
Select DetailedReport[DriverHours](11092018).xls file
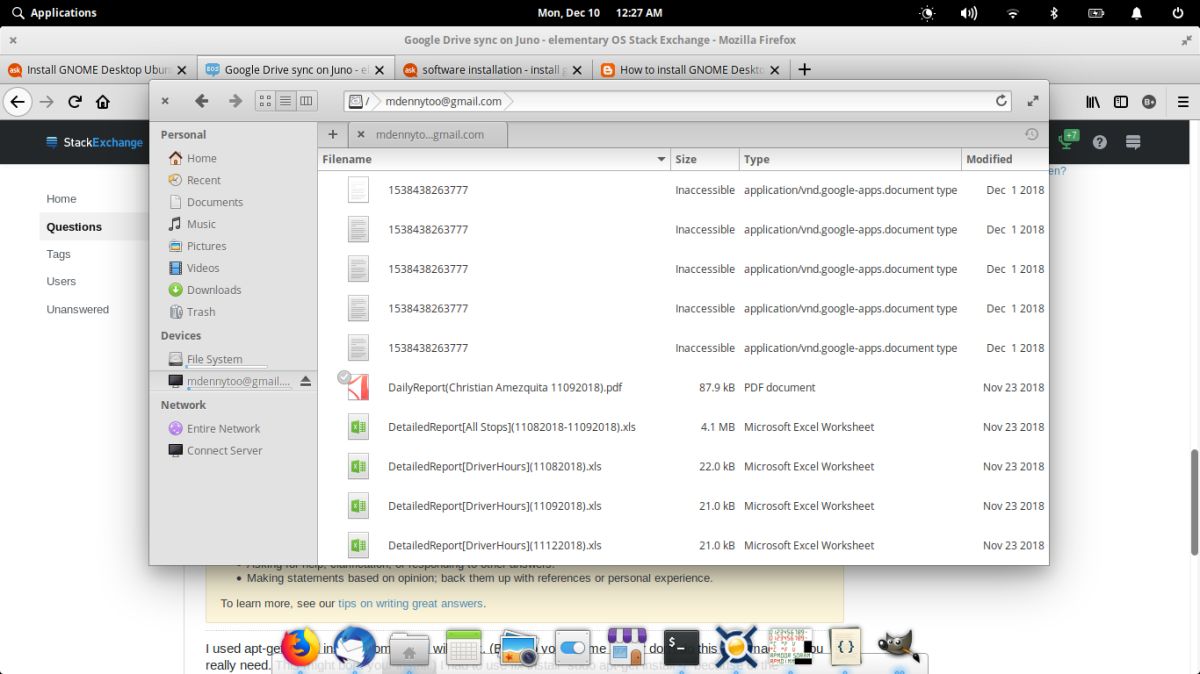683,506
